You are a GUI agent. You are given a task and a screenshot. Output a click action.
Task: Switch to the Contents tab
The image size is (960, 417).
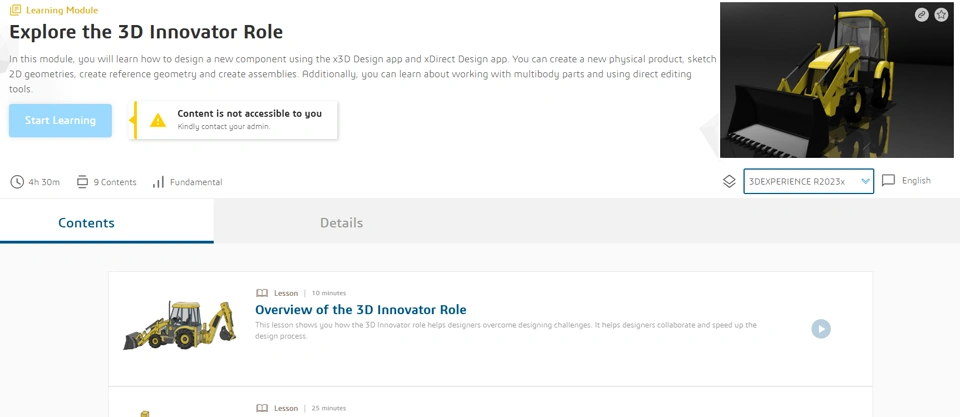click(x=86, y=223)
